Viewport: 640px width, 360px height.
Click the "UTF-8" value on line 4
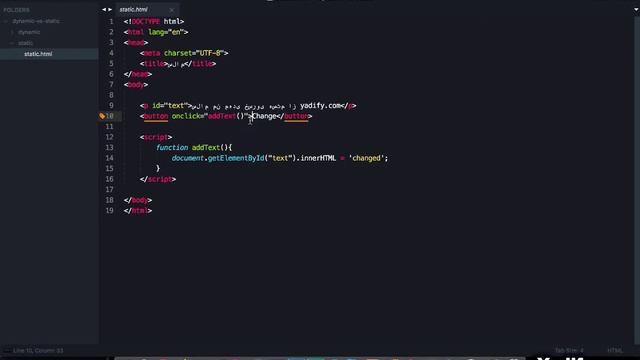210,53
